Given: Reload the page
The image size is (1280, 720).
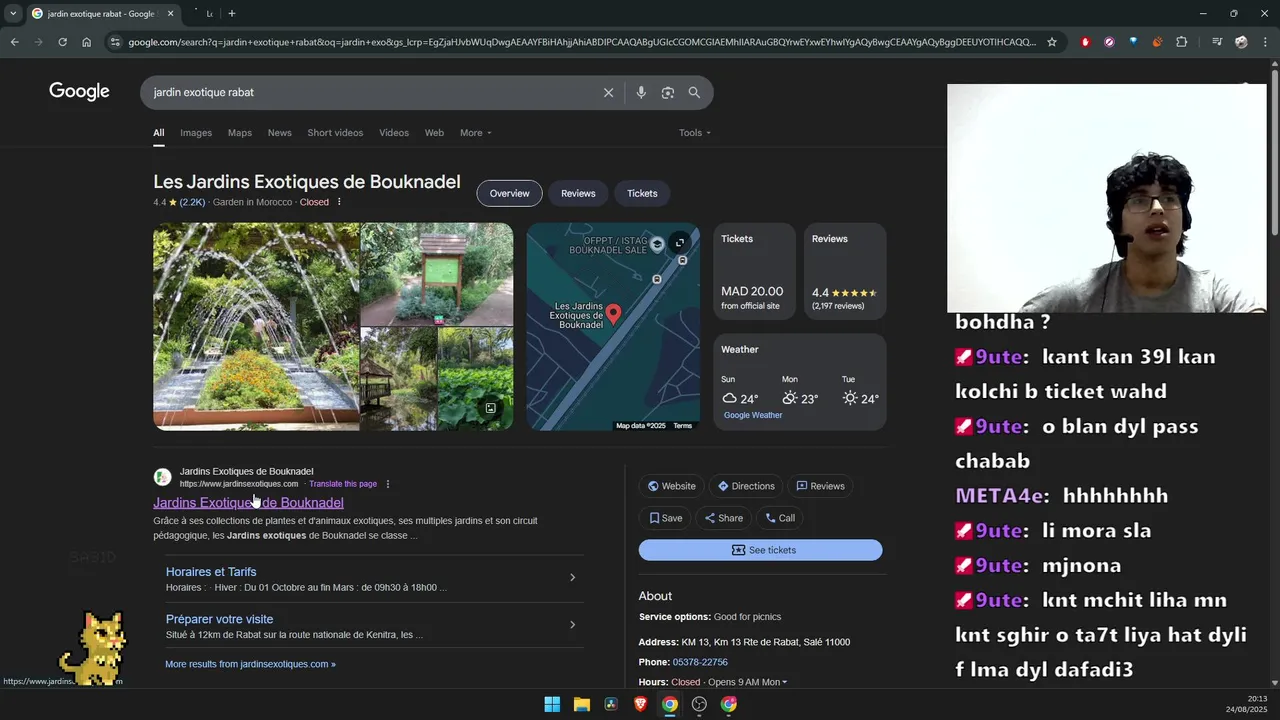Looking at the screenshot, I should pos(62,42).
